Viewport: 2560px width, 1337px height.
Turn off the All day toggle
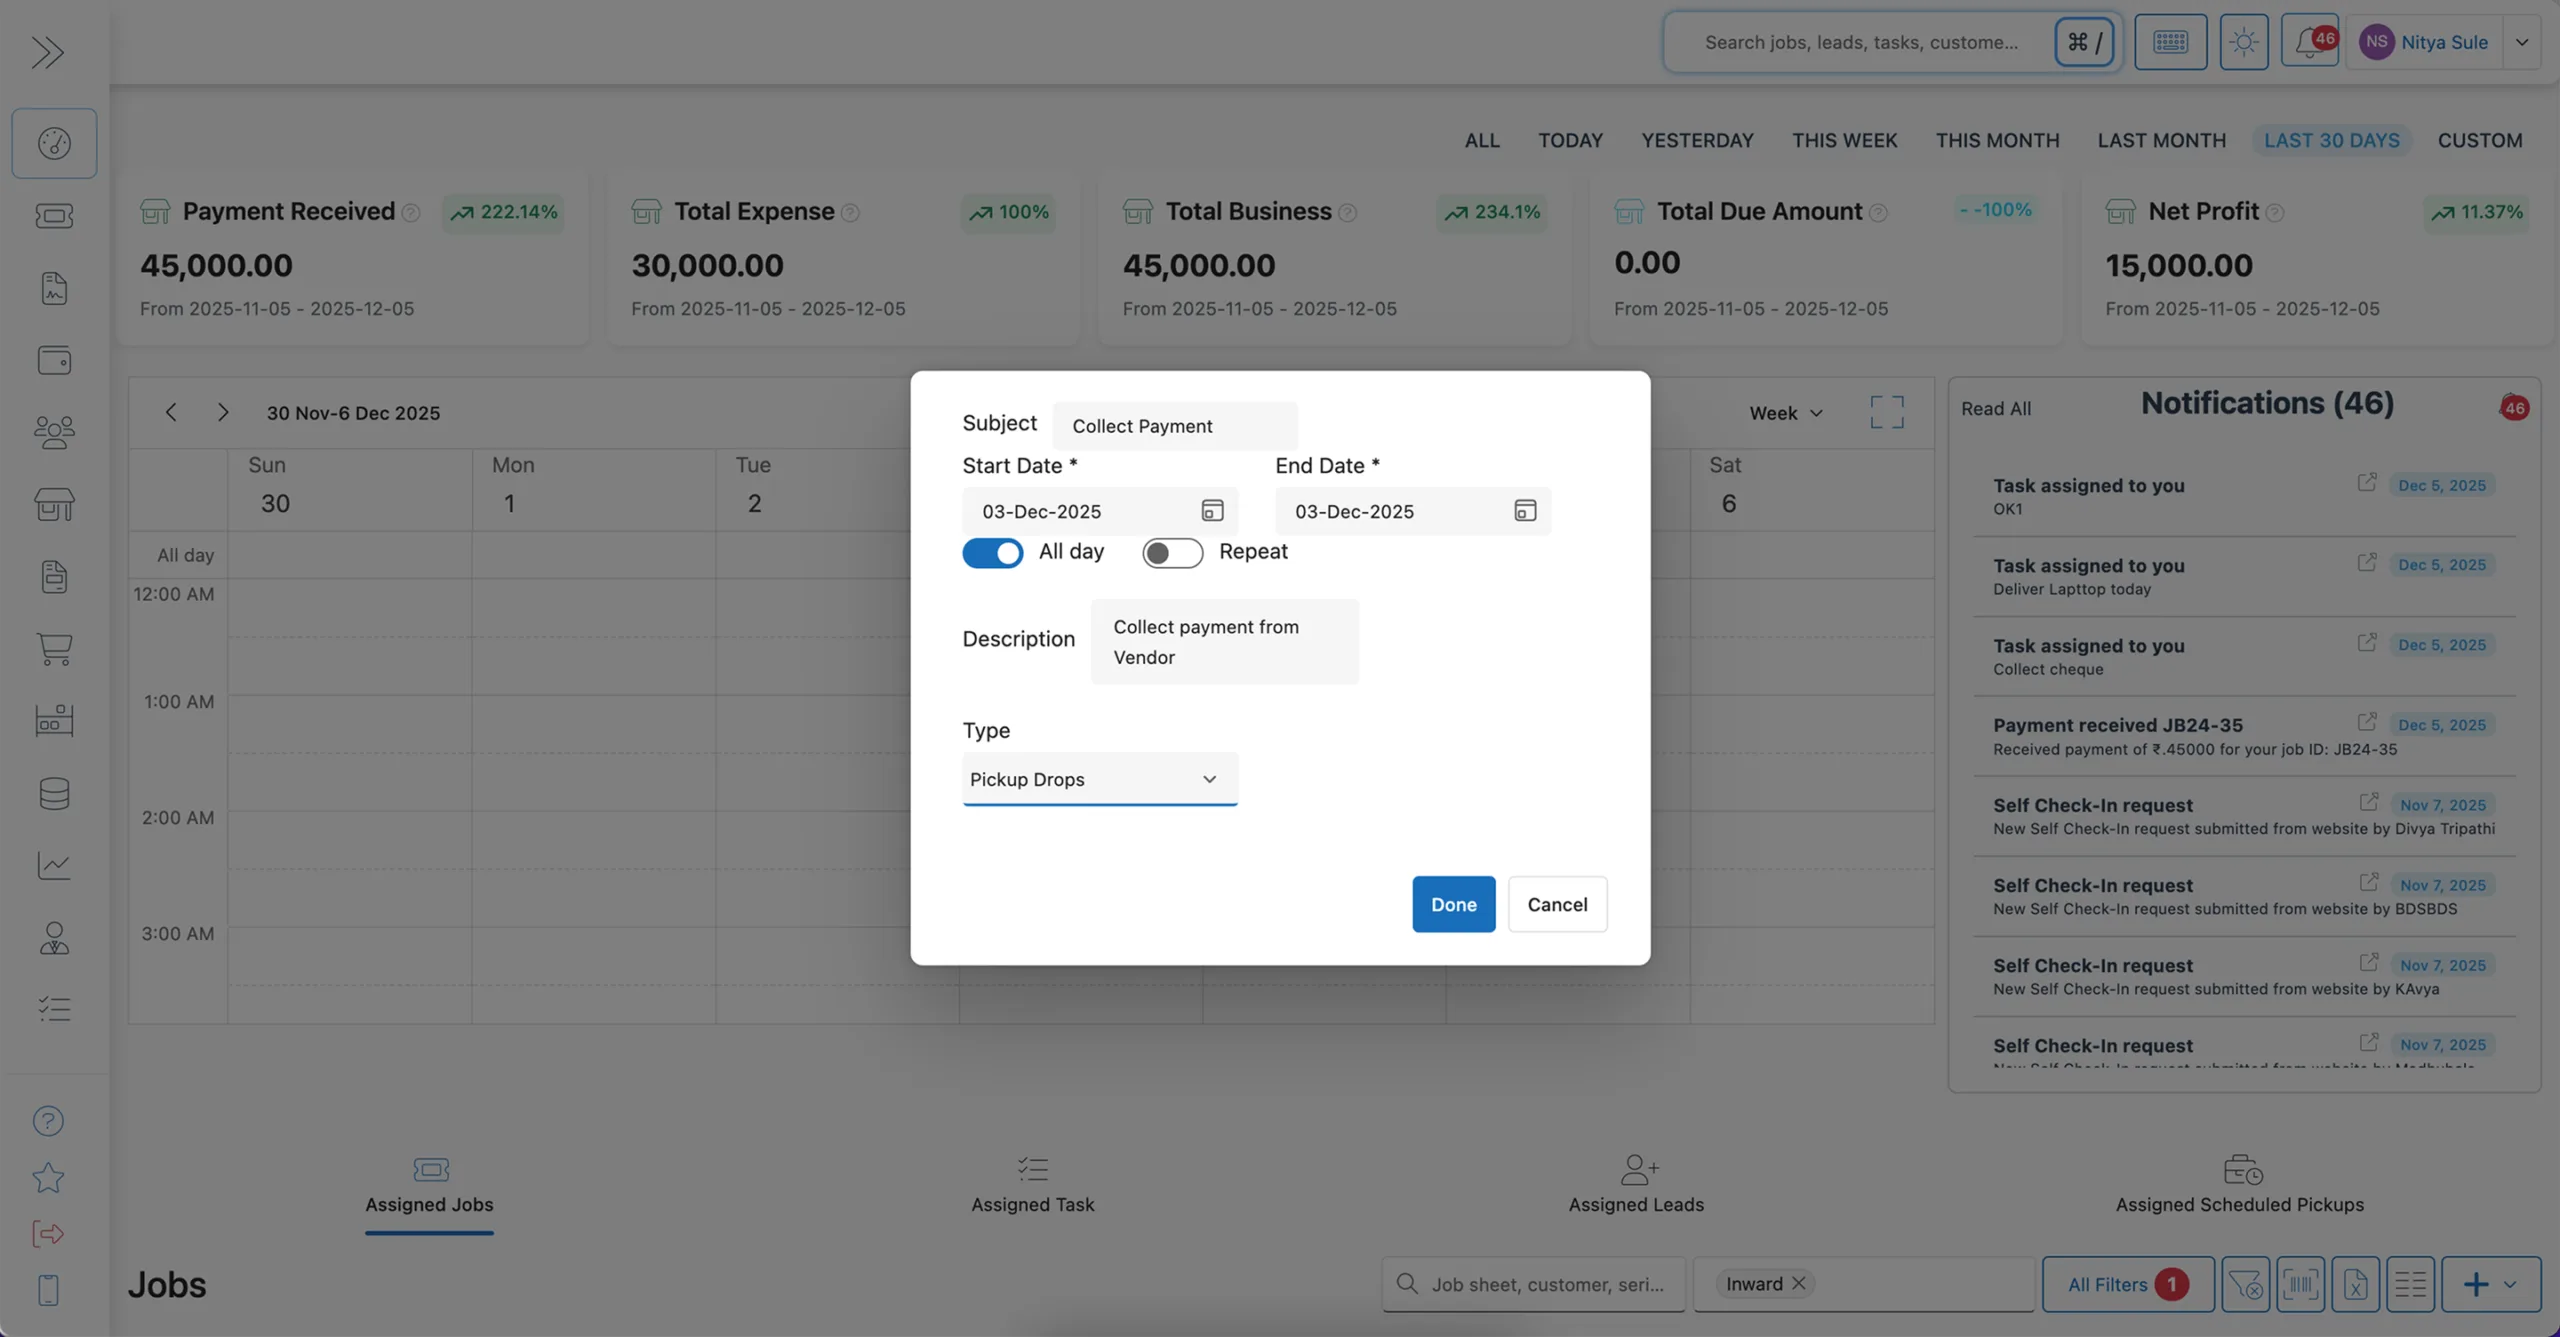(x=992, y=553)
